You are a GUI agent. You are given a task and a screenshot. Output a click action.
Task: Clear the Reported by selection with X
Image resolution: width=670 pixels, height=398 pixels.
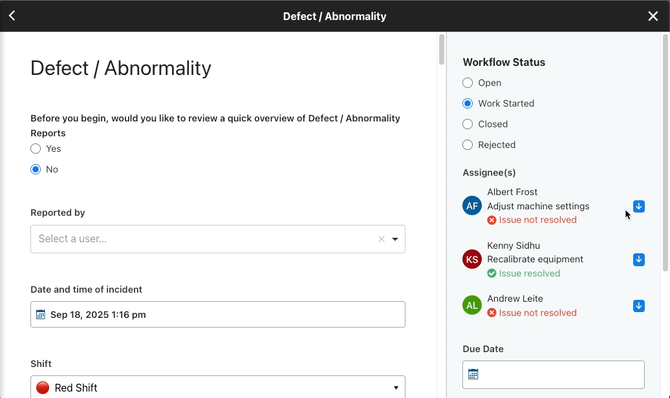click(381, 239)
